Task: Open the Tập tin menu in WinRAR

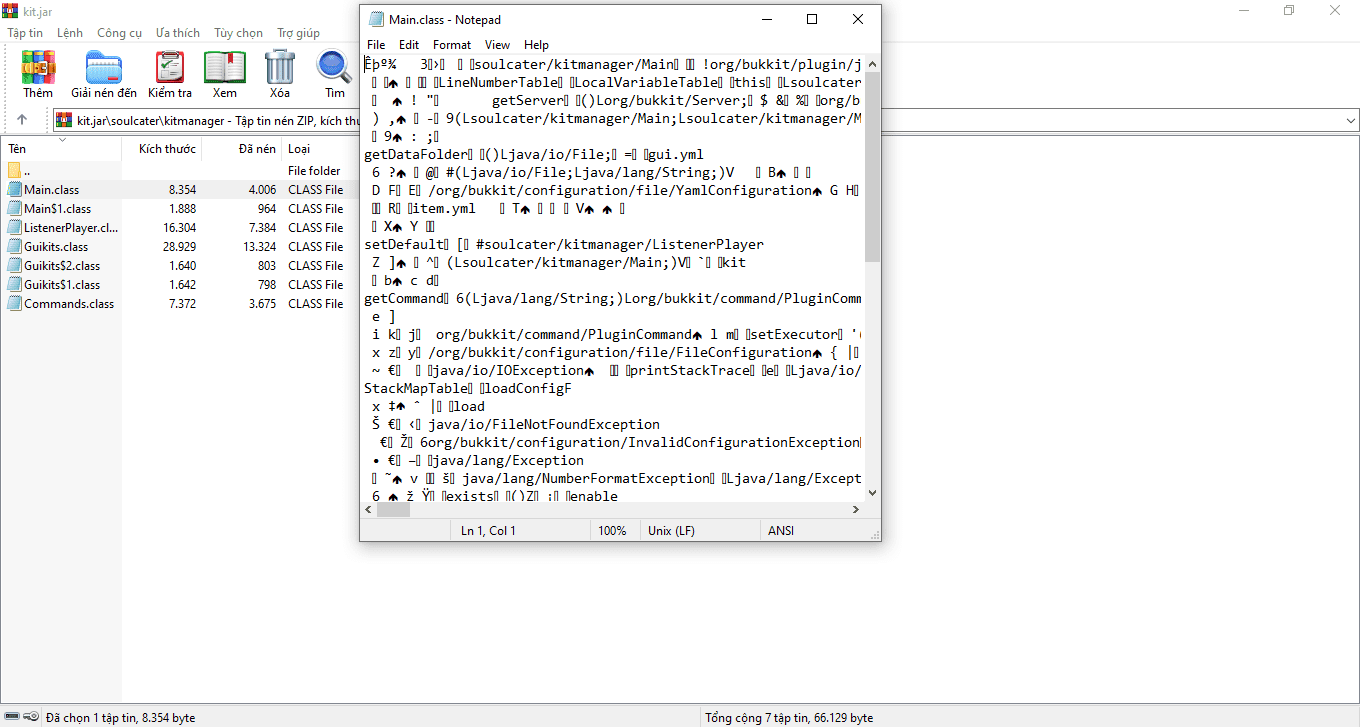Action: click(x=25, y=33)
